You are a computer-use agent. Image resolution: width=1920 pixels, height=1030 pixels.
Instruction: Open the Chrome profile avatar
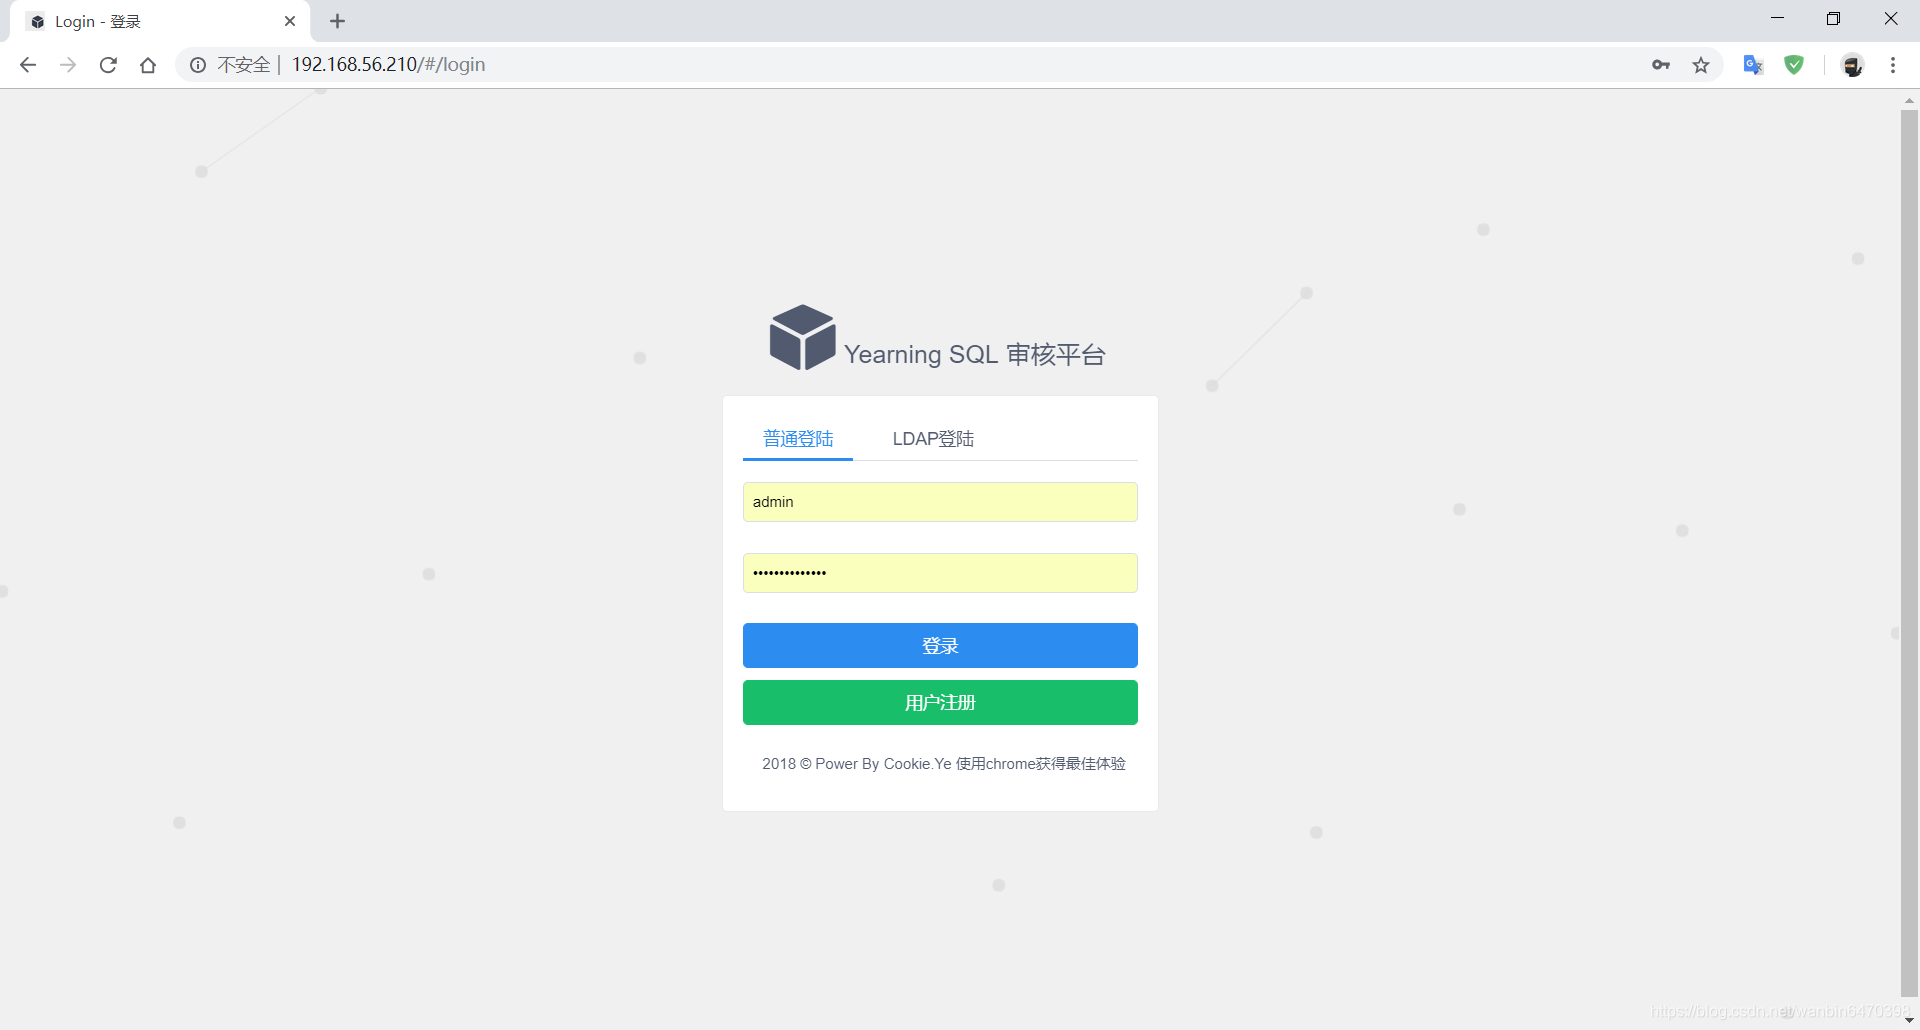(1852, 65)
